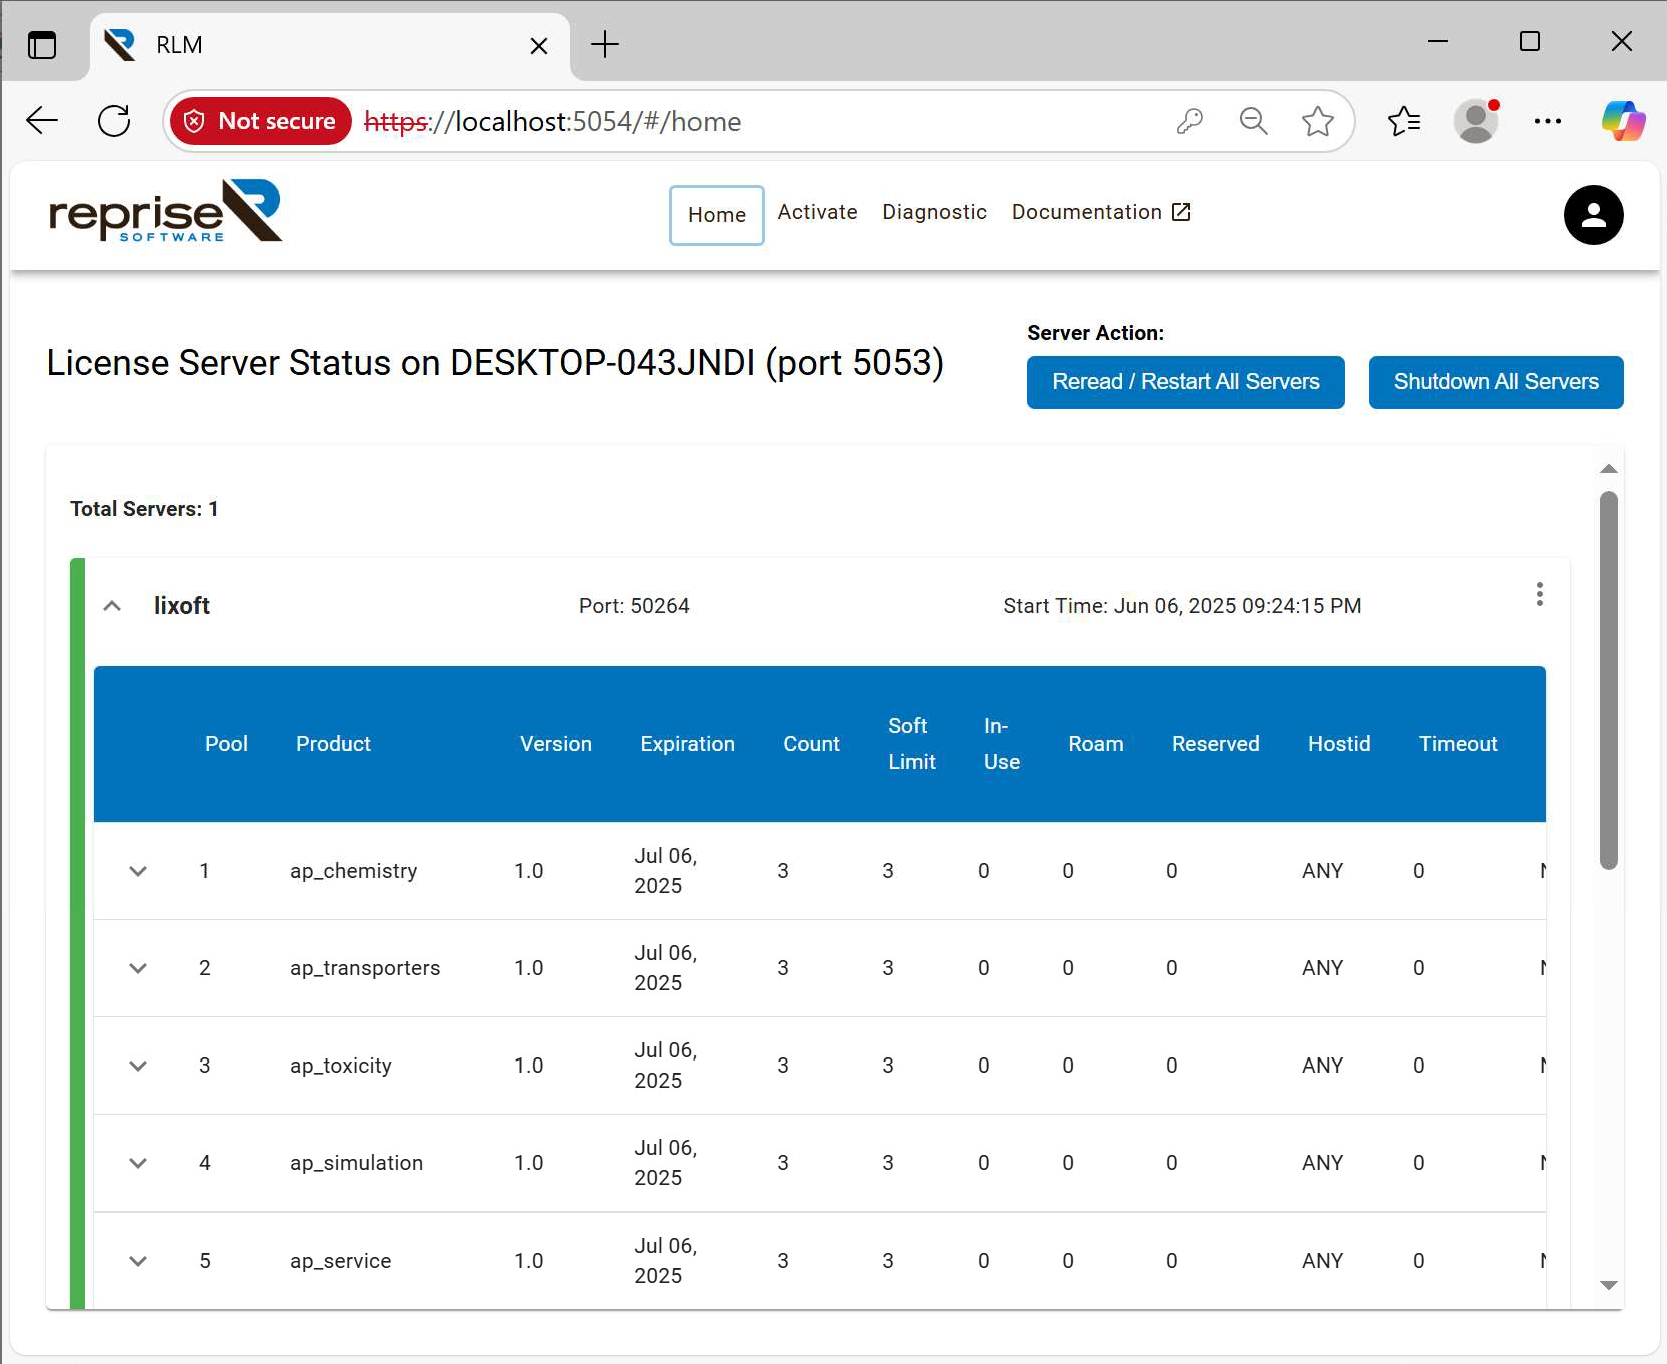The height and width of the screenshot is (1364, 1667).
Task: Reload the page with the refresh icon
Action: pyautogui.click(x=114, y=121)
